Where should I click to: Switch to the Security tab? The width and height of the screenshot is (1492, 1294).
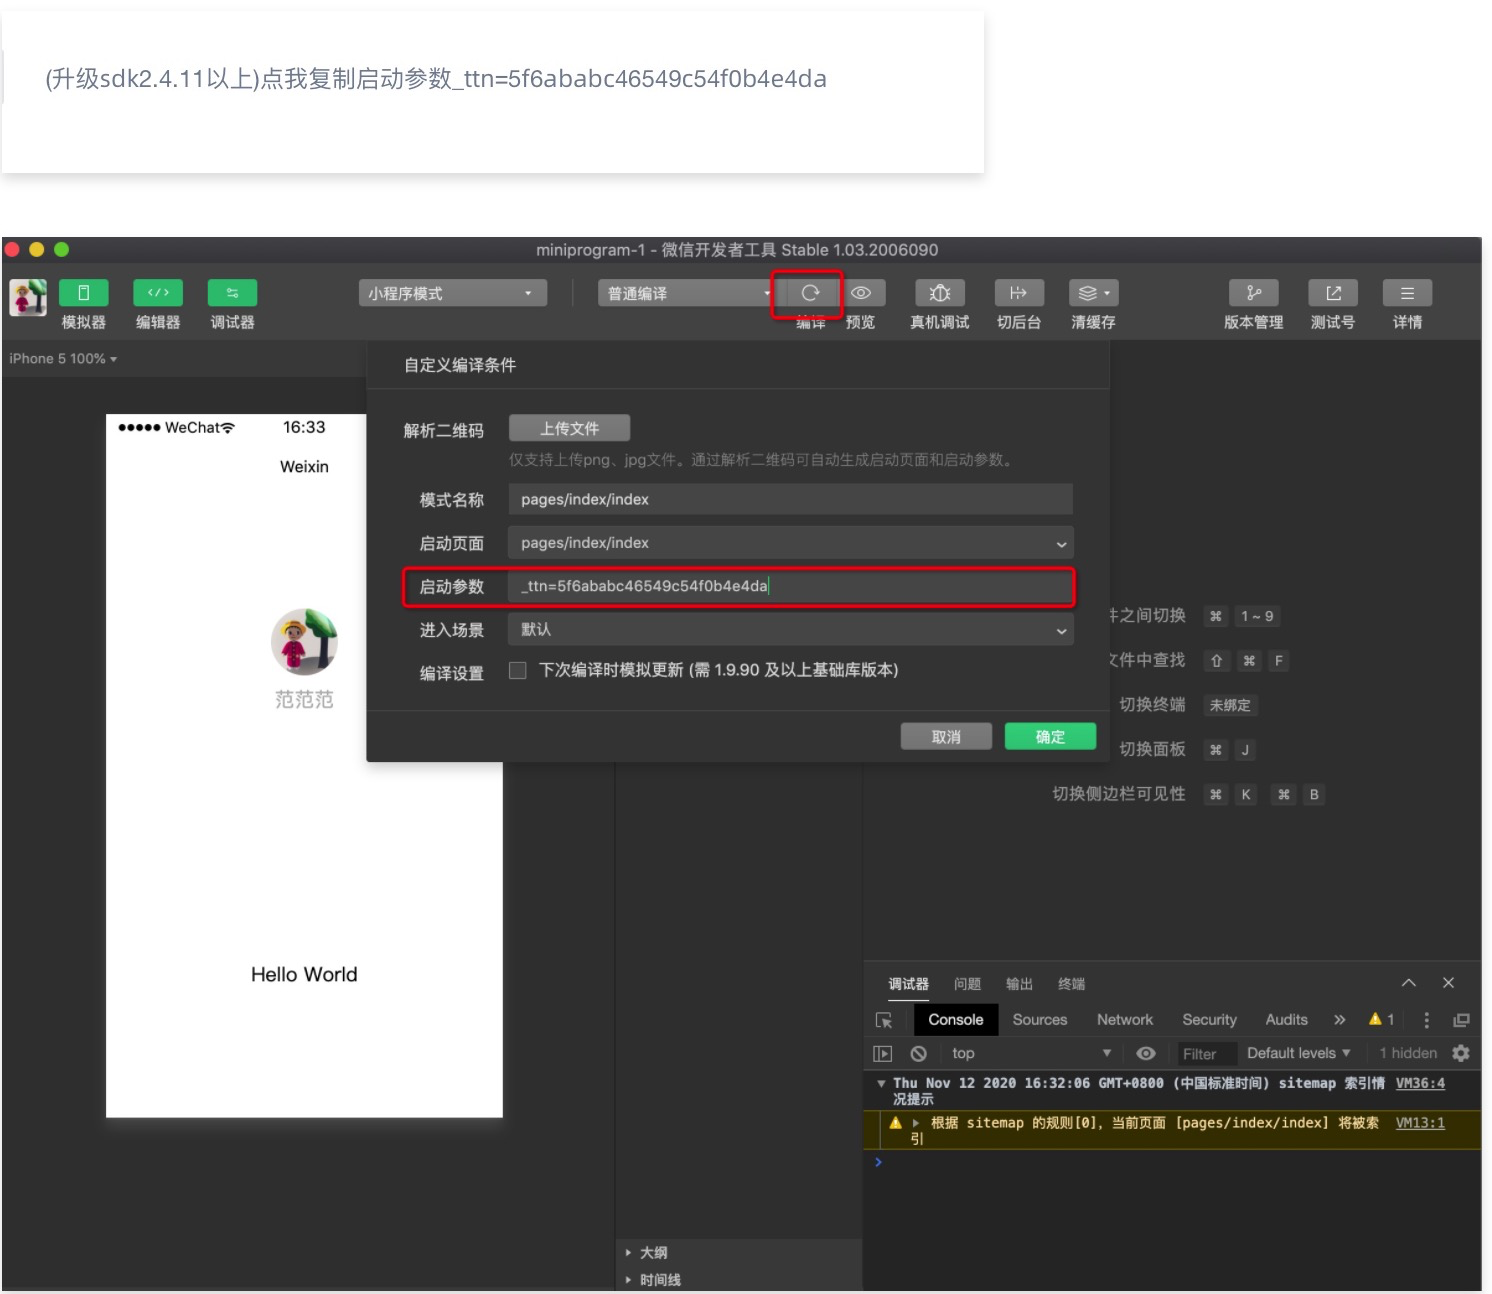(x=1210, y=1020)
